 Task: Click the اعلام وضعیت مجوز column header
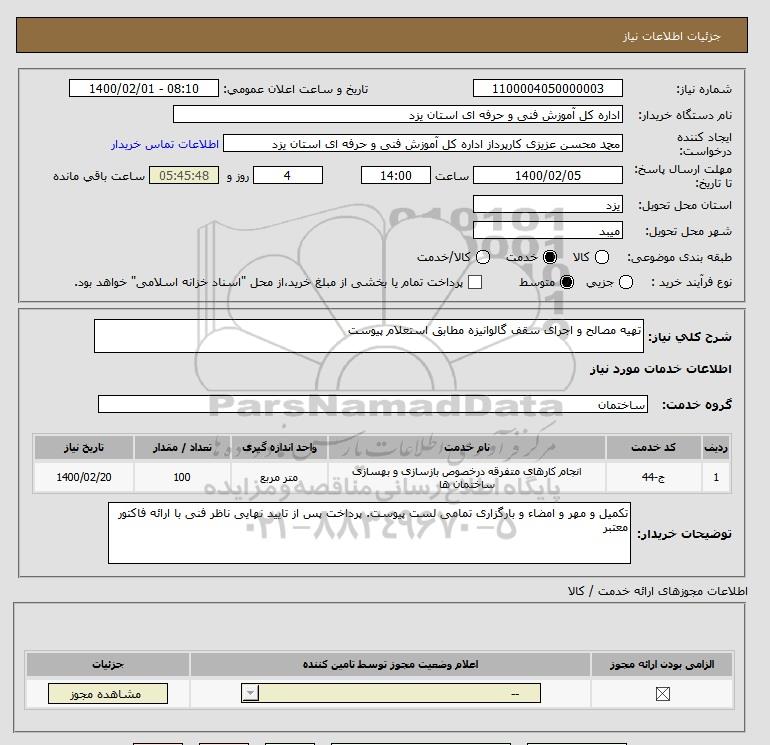pyautogui.click(x=390, y=664)
